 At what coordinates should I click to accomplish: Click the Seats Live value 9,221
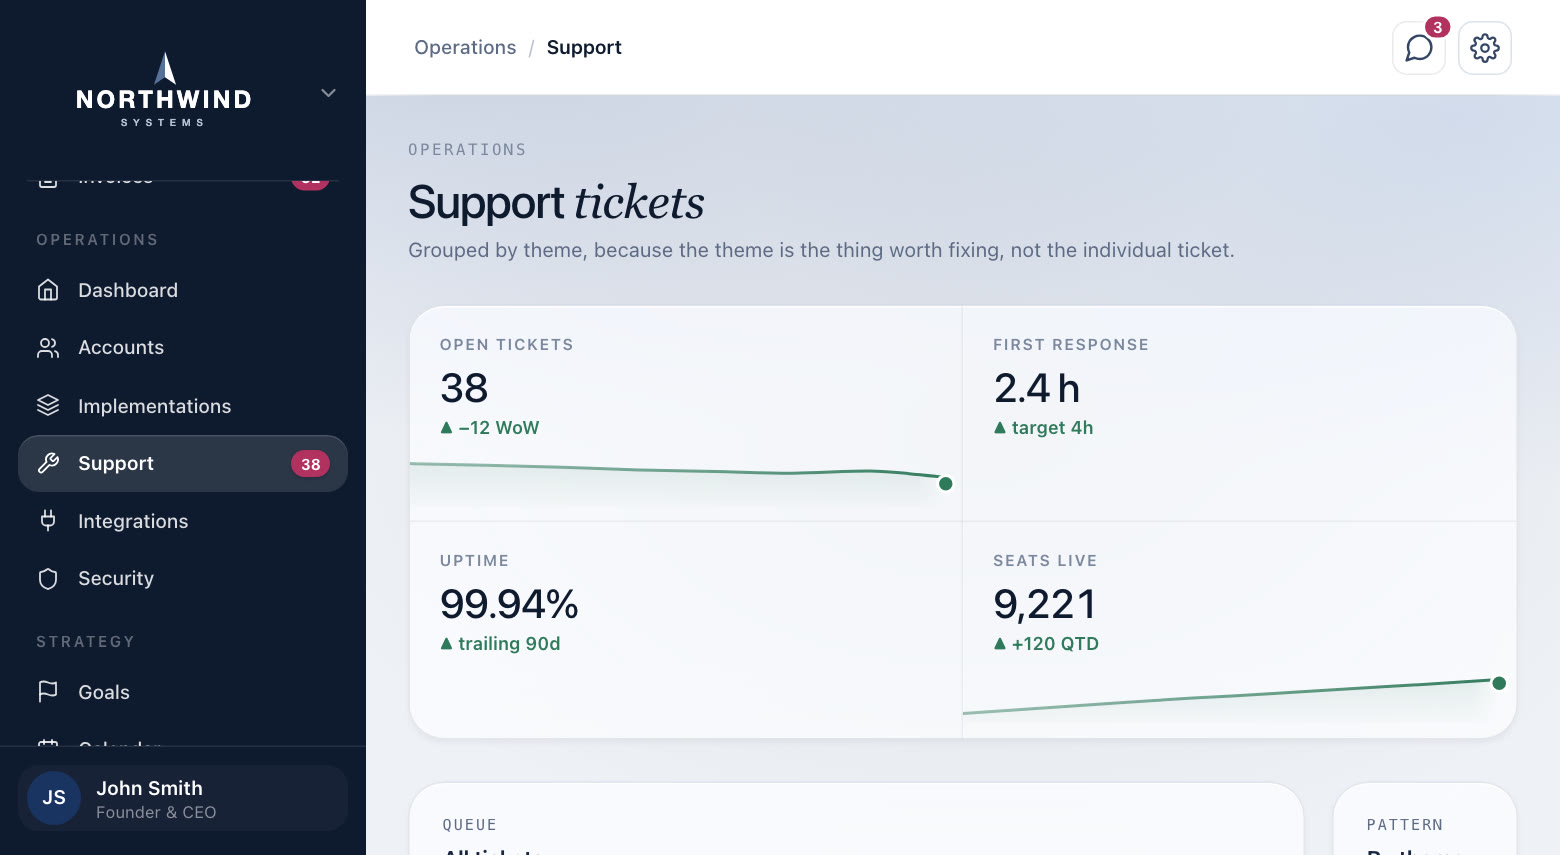click(1044, 604)
